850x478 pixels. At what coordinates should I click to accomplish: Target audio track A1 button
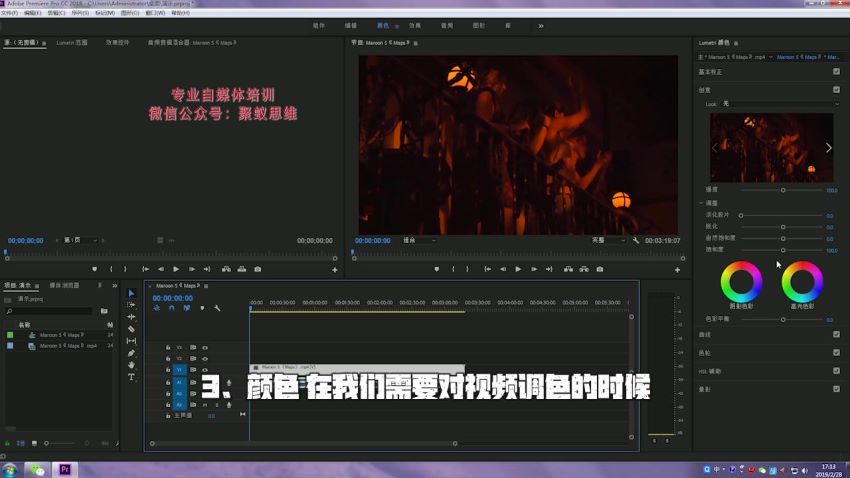click(179, 383)
